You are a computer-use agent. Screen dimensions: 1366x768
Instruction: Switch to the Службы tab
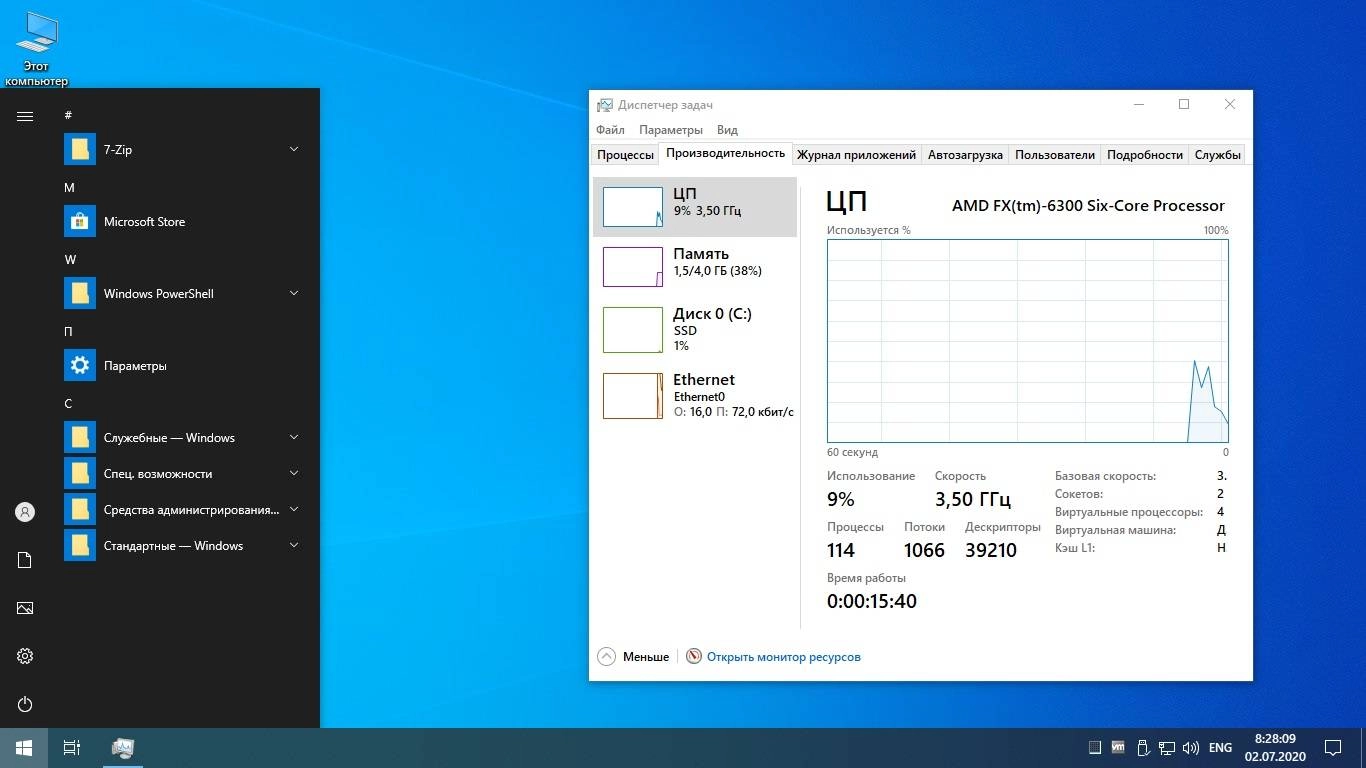point(1218,155)
